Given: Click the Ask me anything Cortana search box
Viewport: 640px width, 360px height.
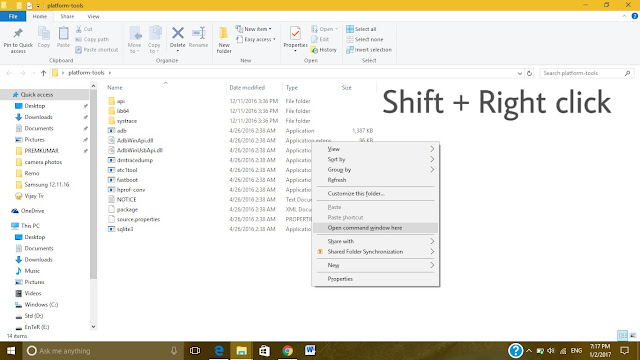Looking at the screenshot, I should point(102,351).
